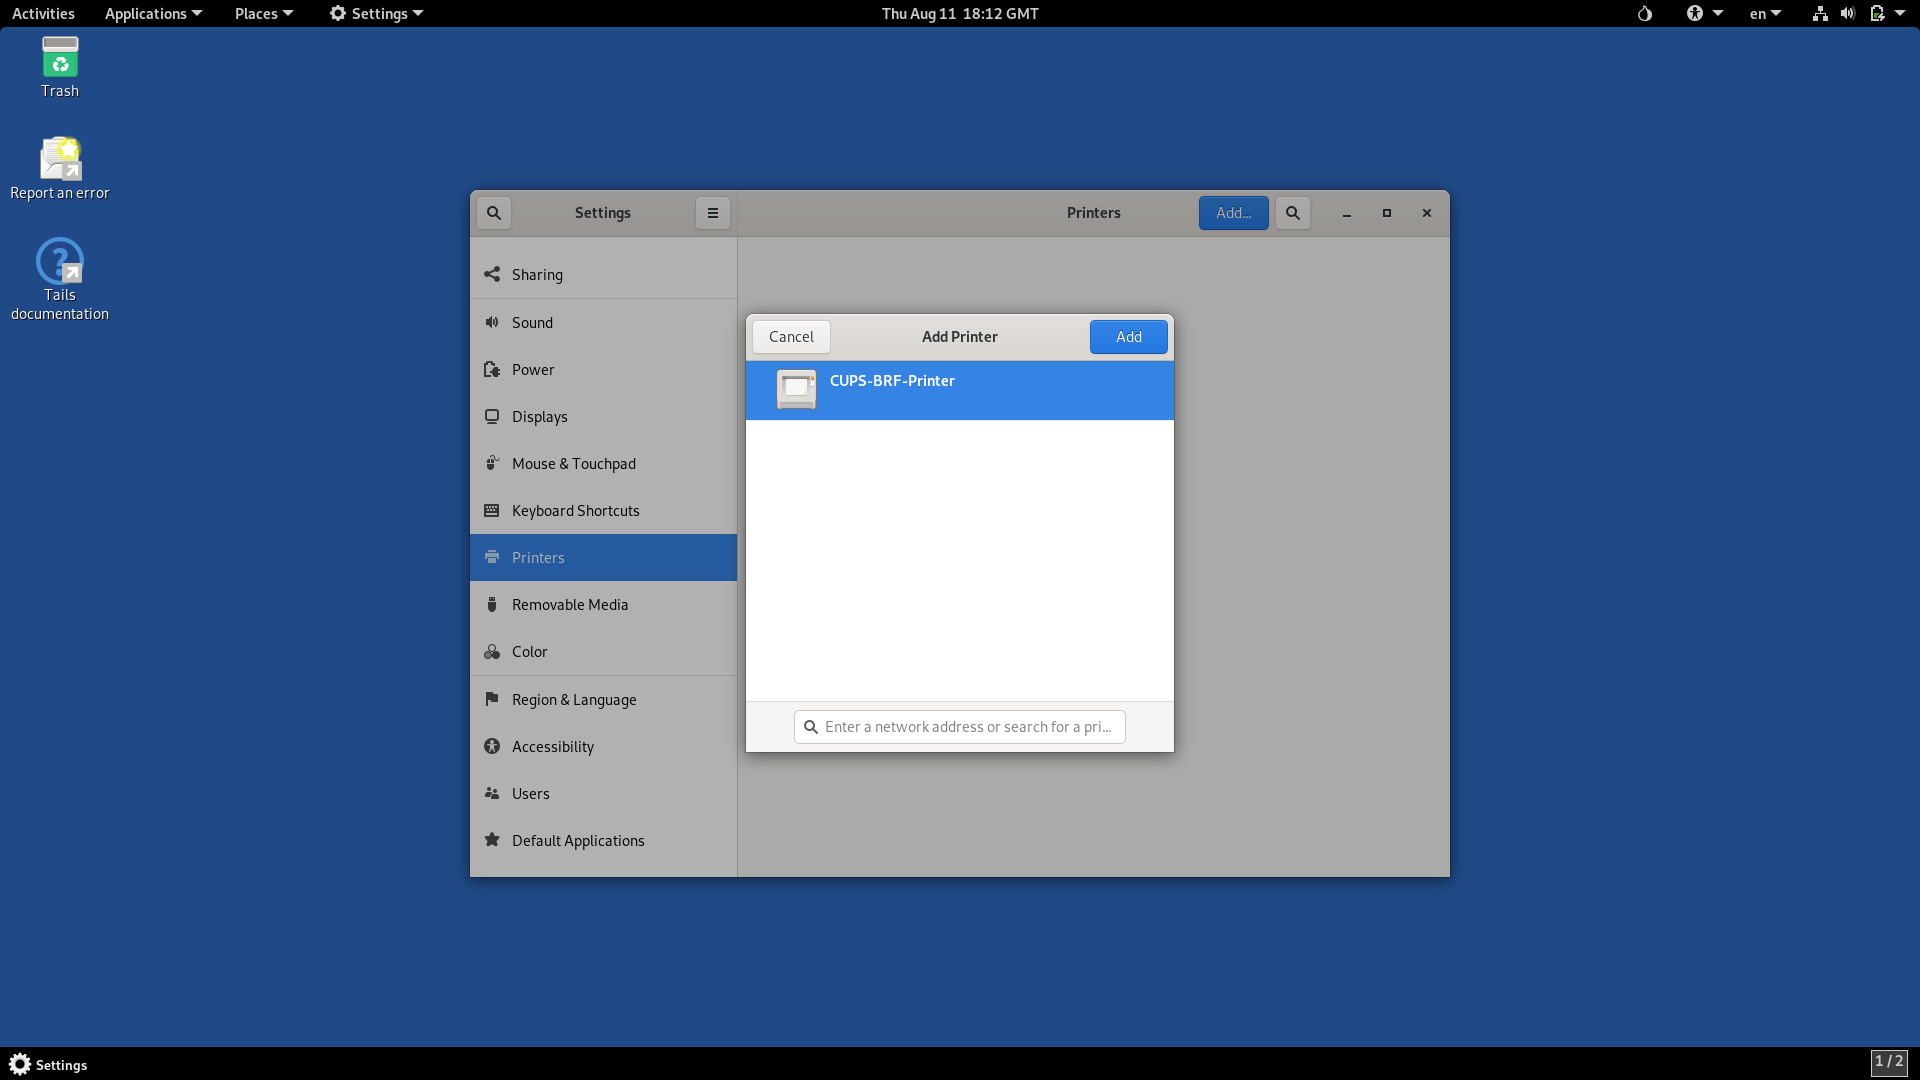Toggle the network status icon in taskbar
The height and width of the screenshot is (1080, 1920).
click(x=1817, y=13)
